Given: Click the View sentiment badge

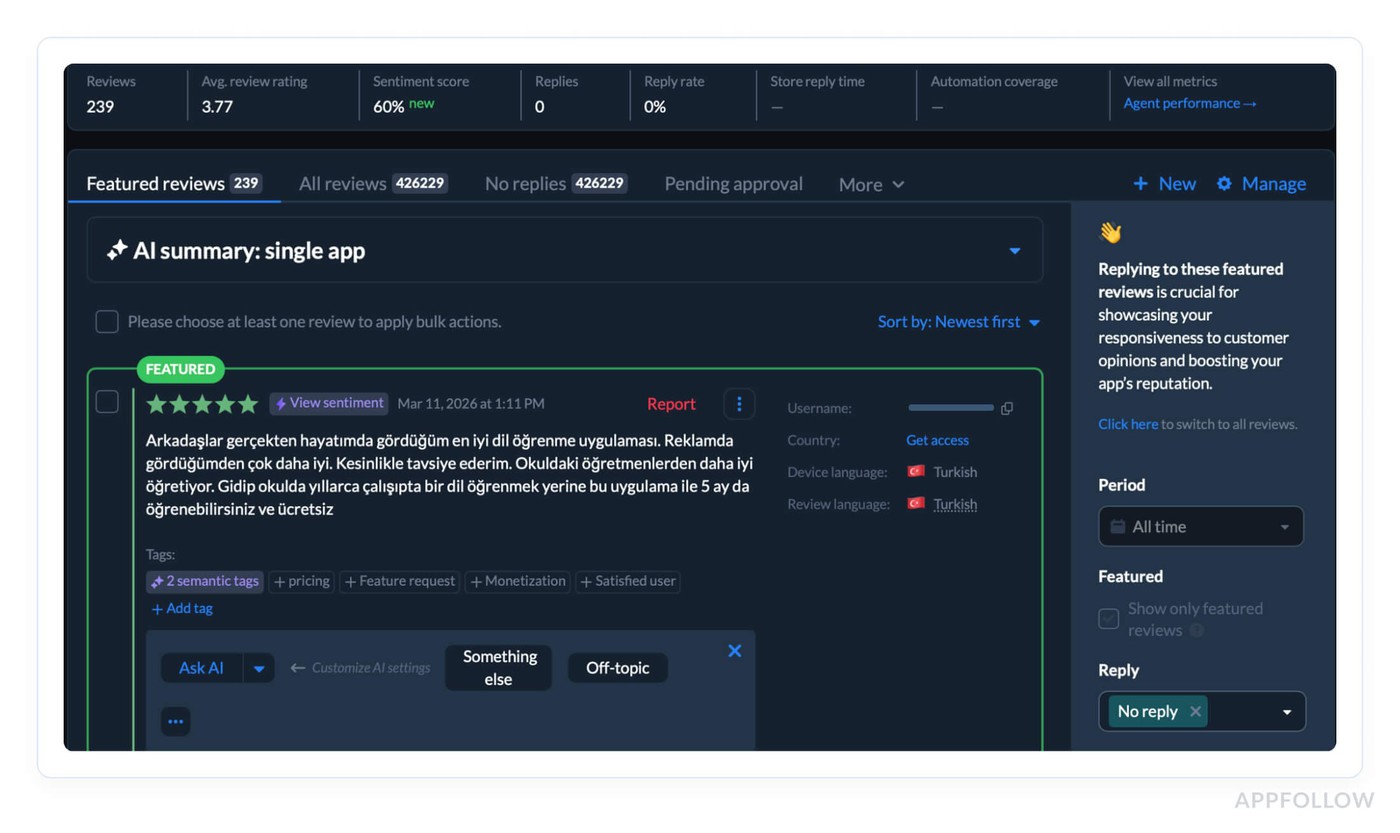Looking at the screenshot, I should [329, 403].
